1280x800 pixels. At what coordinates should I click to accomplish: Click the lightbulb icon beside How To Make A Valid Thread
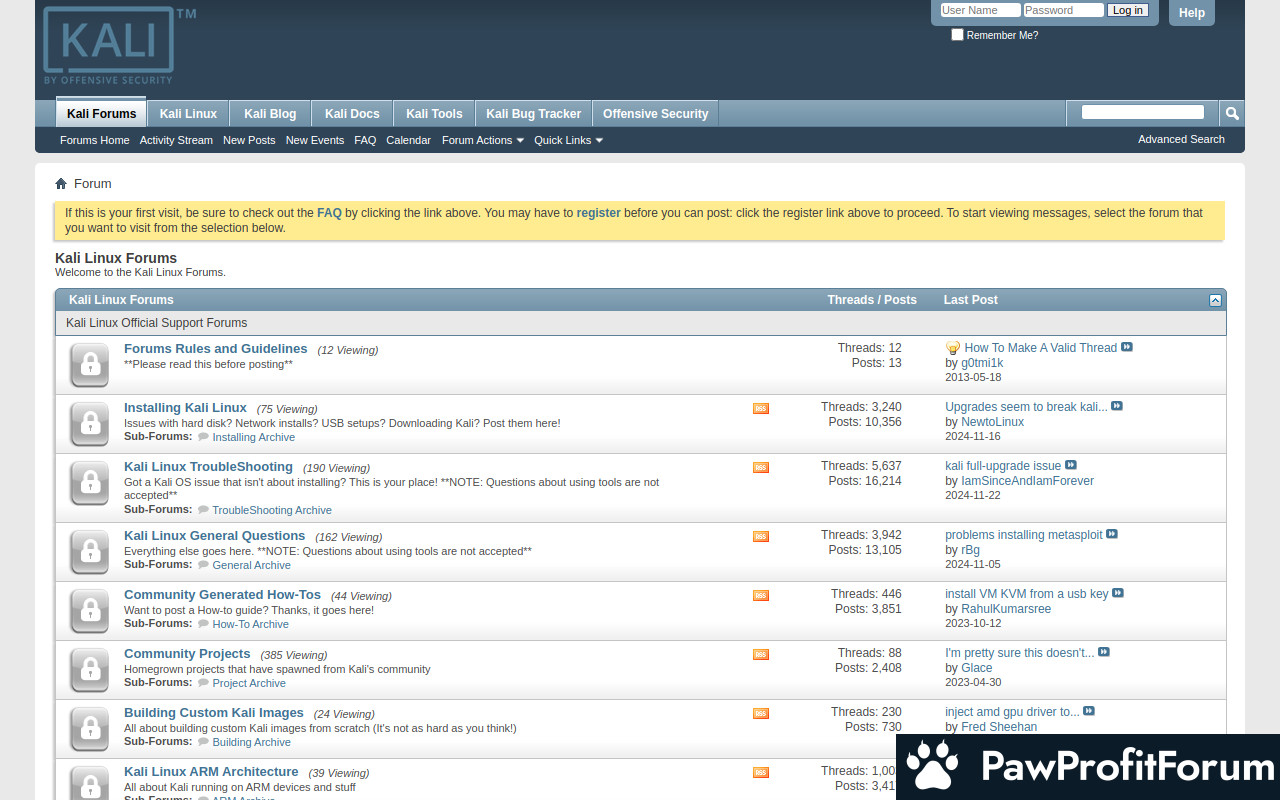953,348
